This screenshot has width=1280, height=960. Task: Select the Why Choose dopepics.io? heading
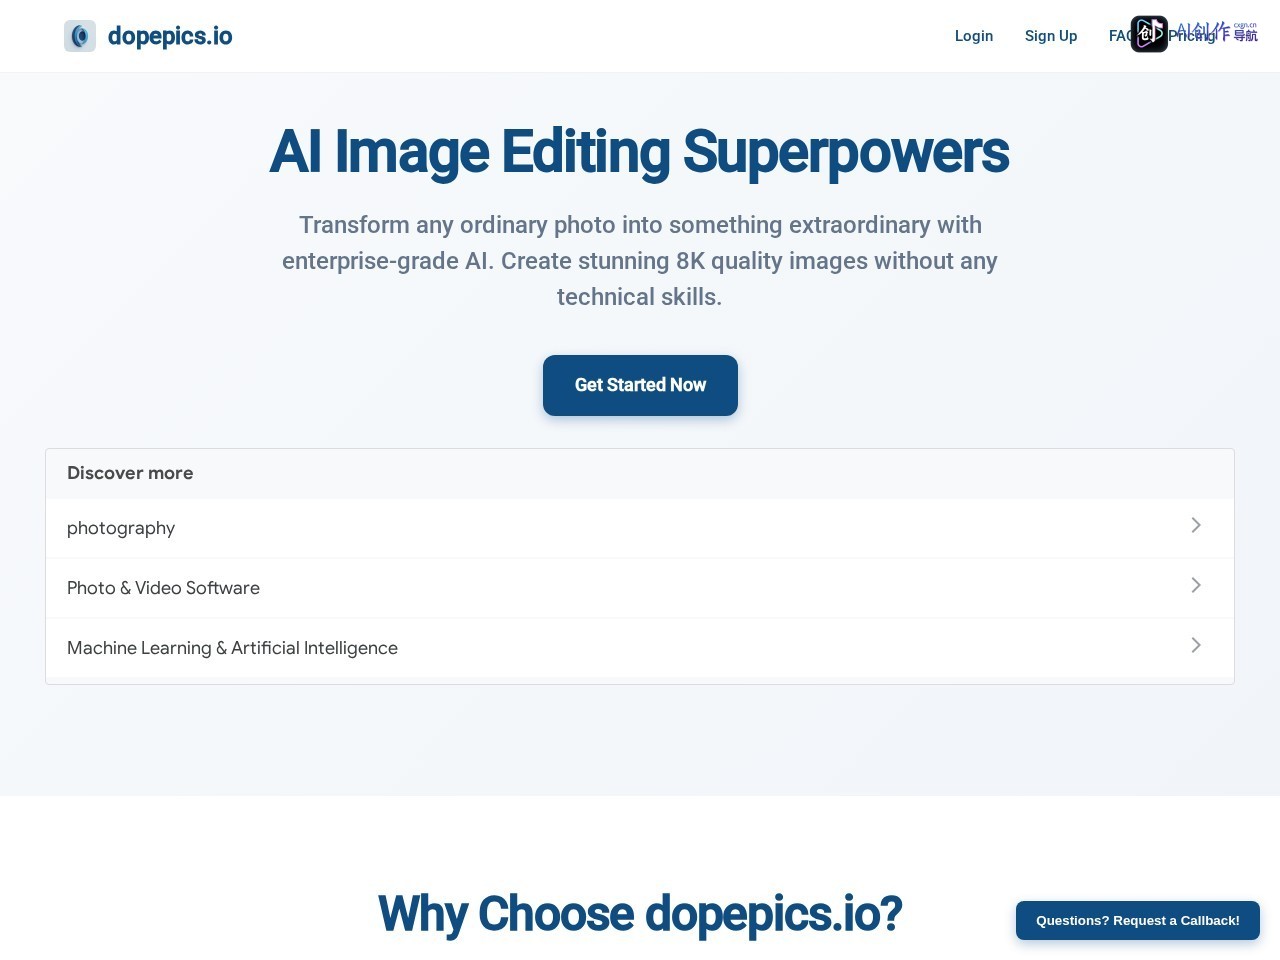tap(640, 914)
